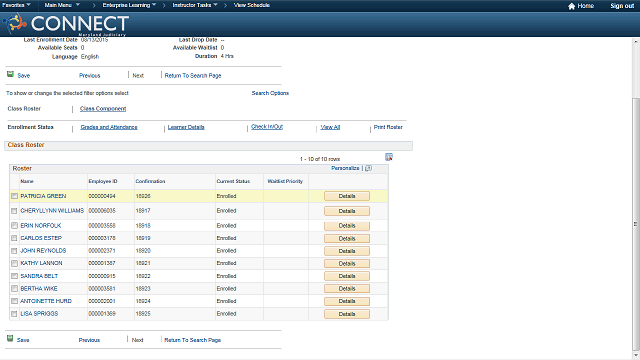The image size is (640, 360).
Task: Click Personalize link in Roster
Action: tap(345, 168)
